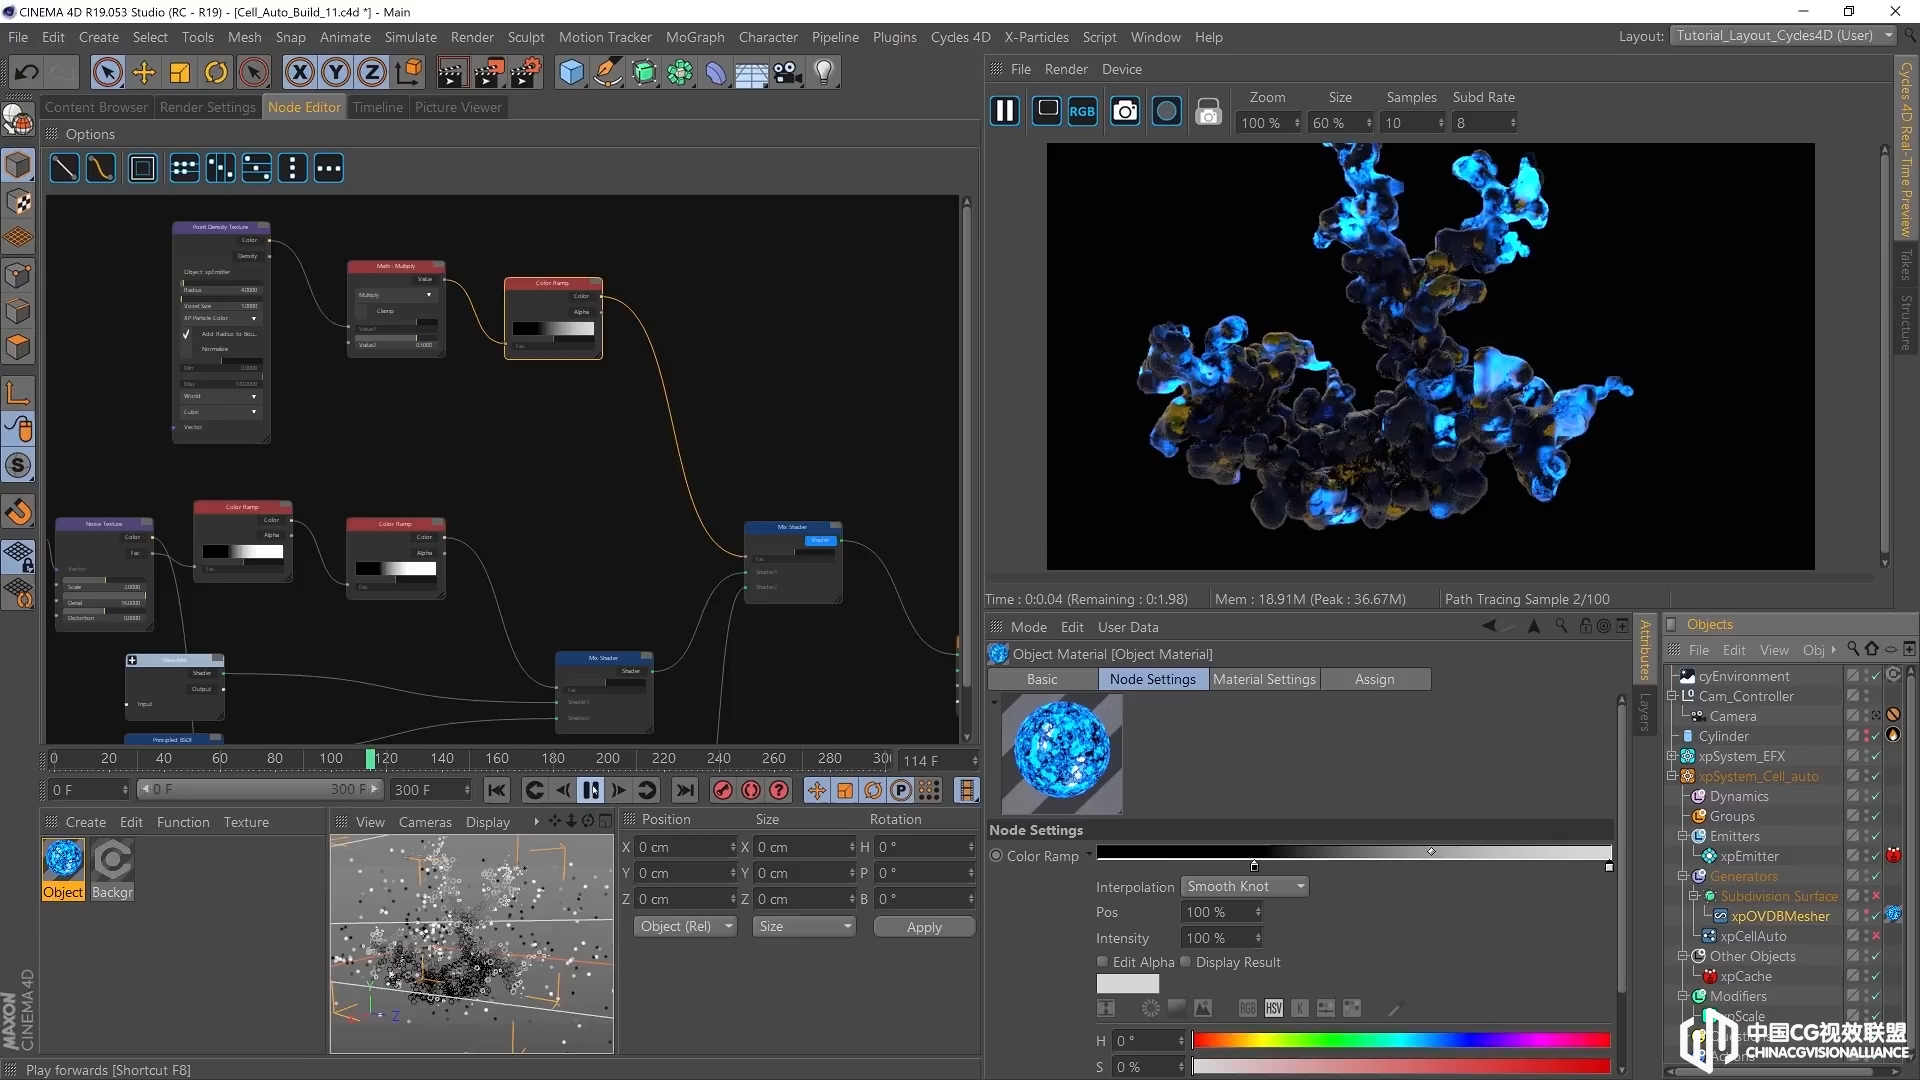Click the Undo arrow icon

(x=27, y=72)
